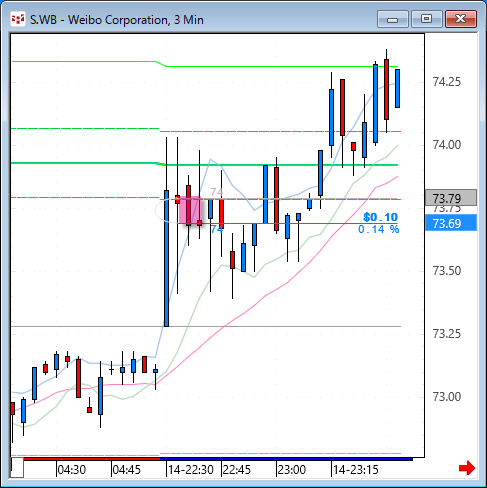Click the red arrow icon at bottom right
Image resolution: width=487 pixels, height=488 pixels.
(x=467, y=468)
